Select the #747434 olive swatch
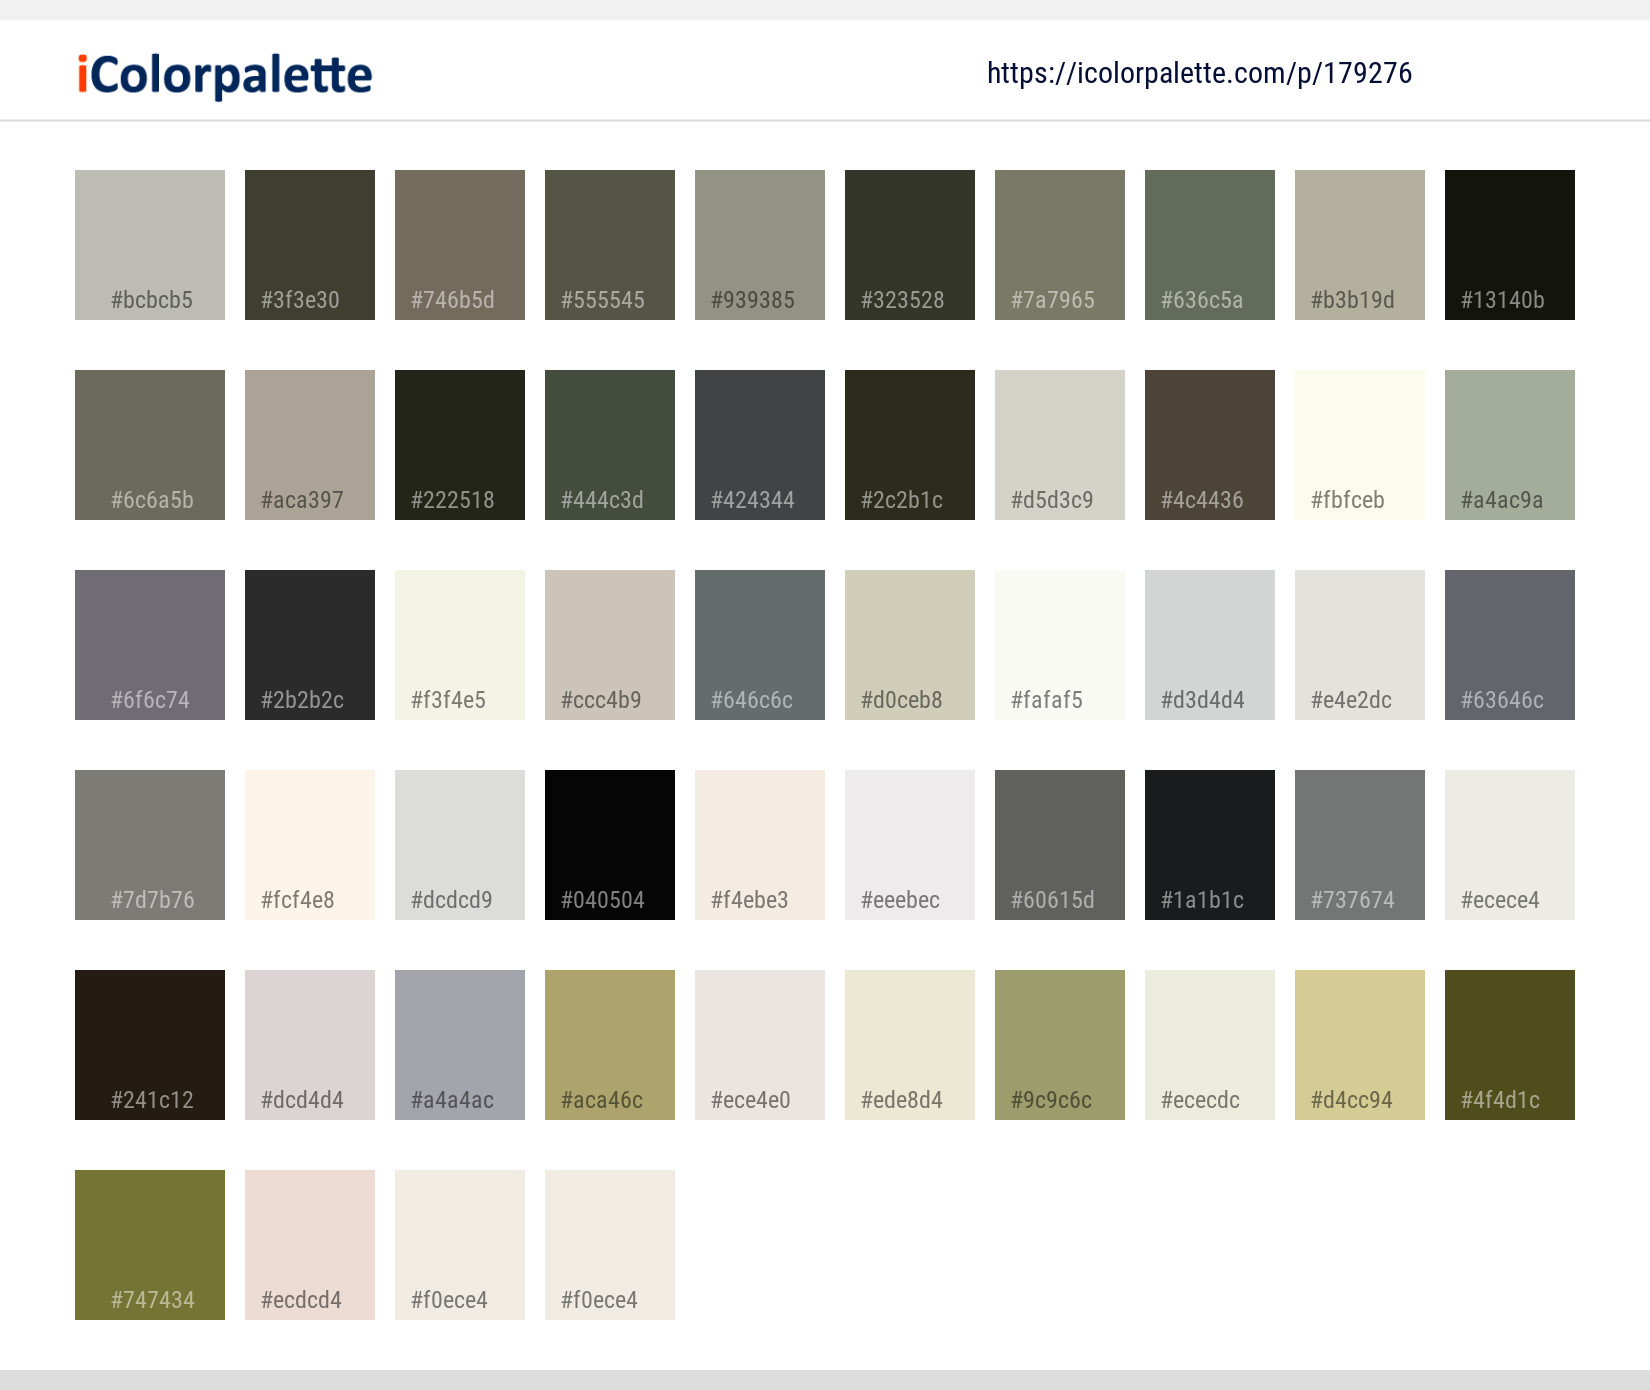The width and height of the screenshot is (1650, 1390). [x=150, y=1245]
